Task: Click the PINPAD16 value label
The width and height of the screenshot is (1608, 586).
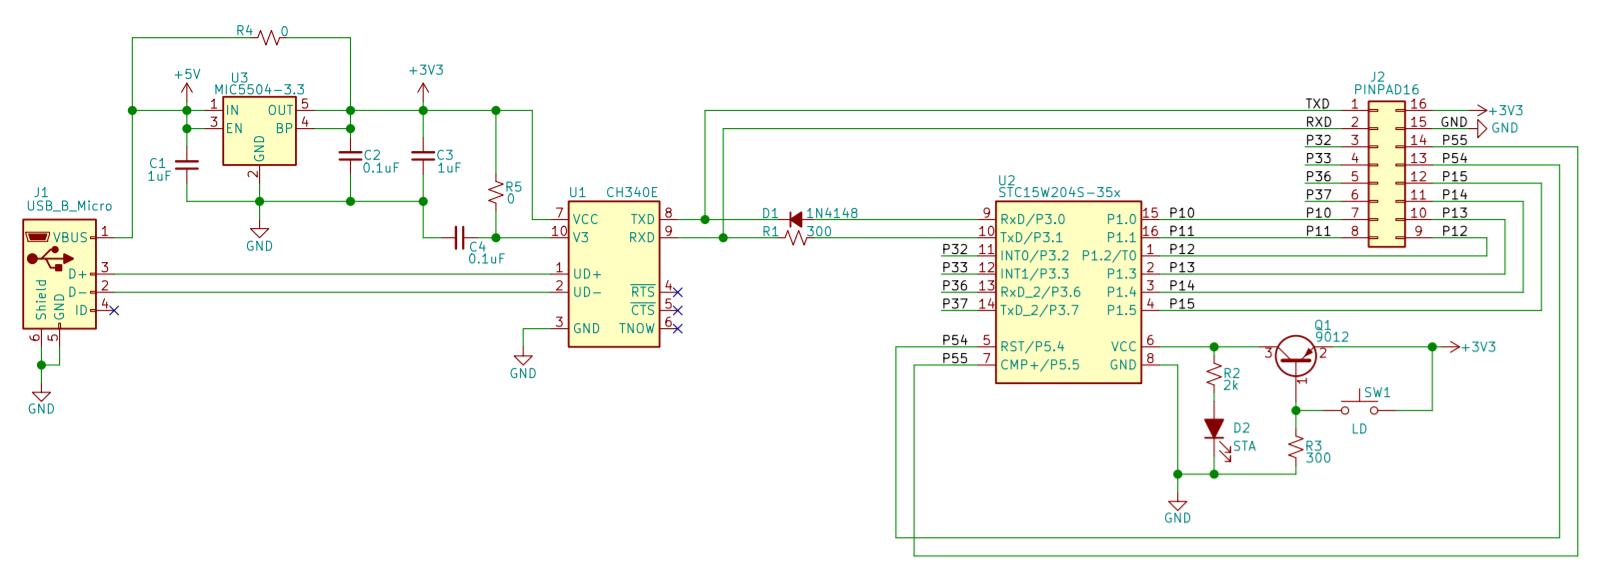Action: [x=1386, y=90]
